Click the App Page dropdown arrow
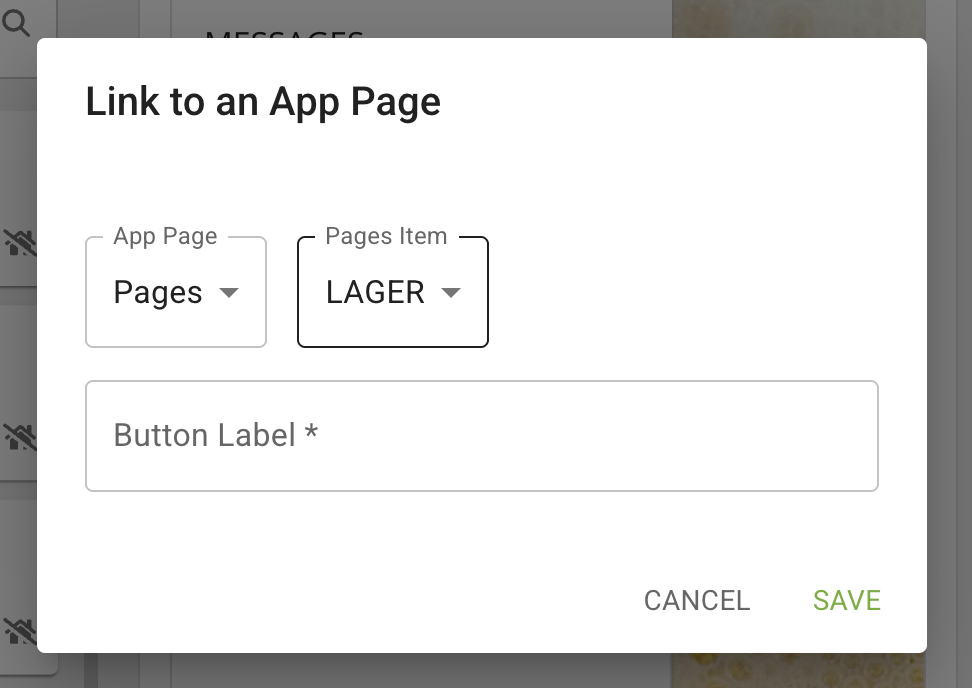This screenshot has width=972, height=688. [x=229, y=293]
